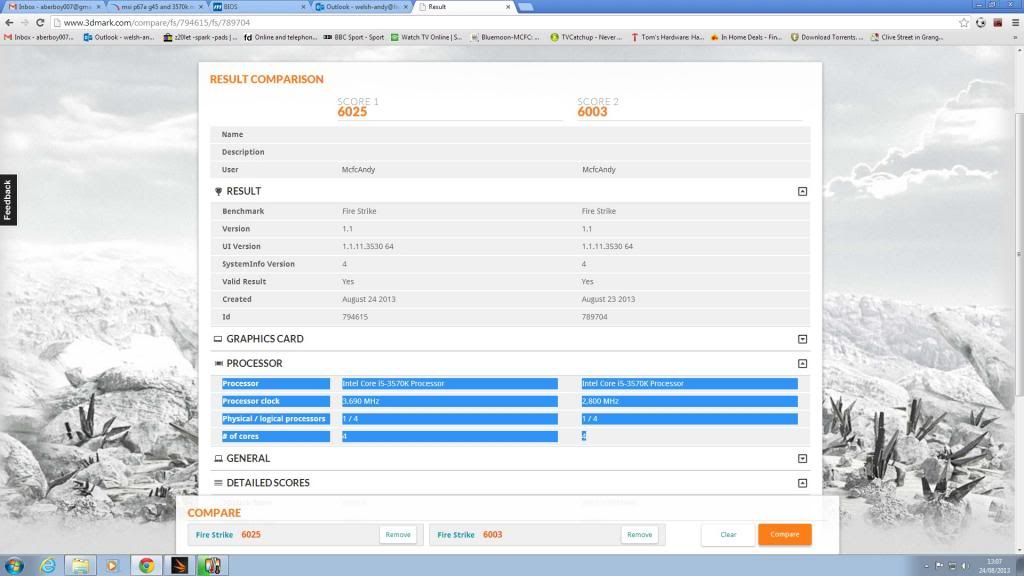This screenshot has height=576, width=1024.
Task: Switch to the BIOS tab
Action: click(259, 7)
